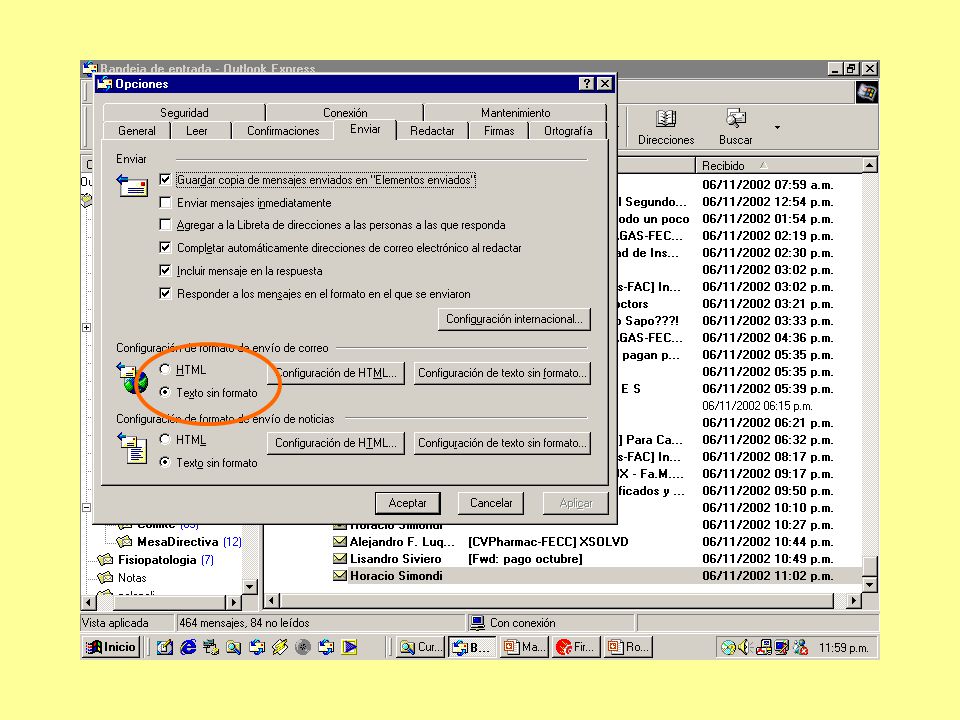Click folder pane scroll down arrow

point(250,587)
